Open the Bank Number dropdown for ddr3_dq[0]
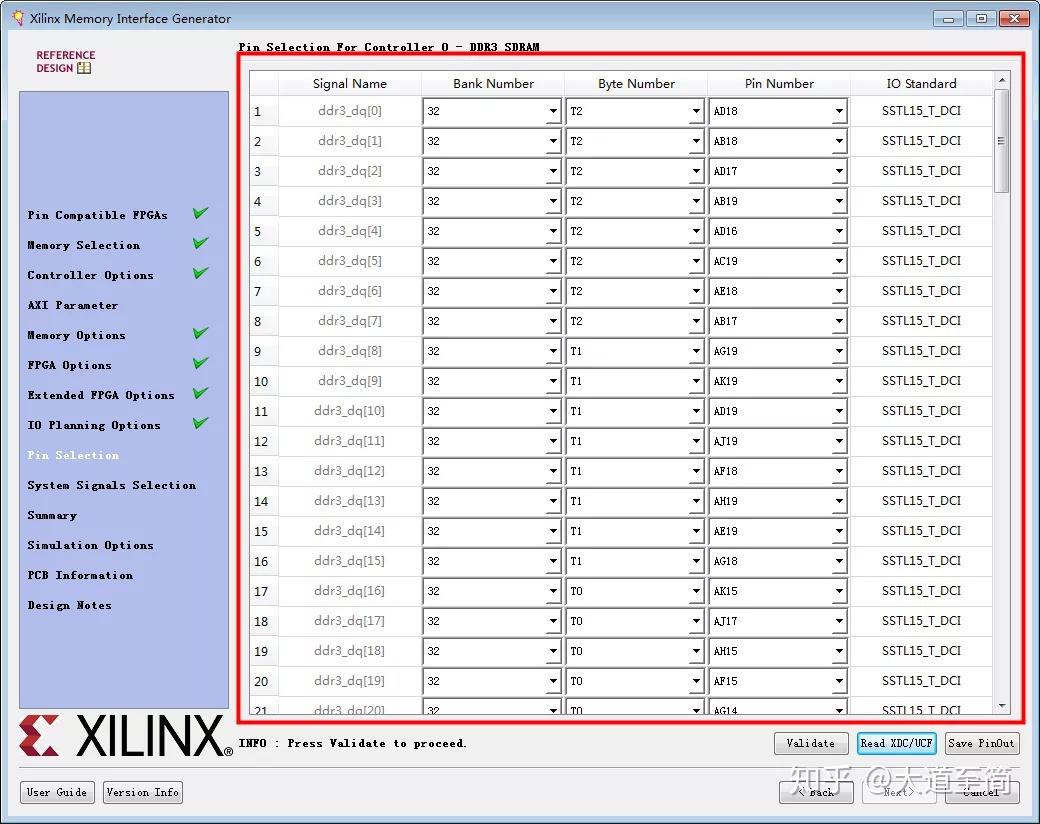This screenshot has height=824, width=1040. 554,111
